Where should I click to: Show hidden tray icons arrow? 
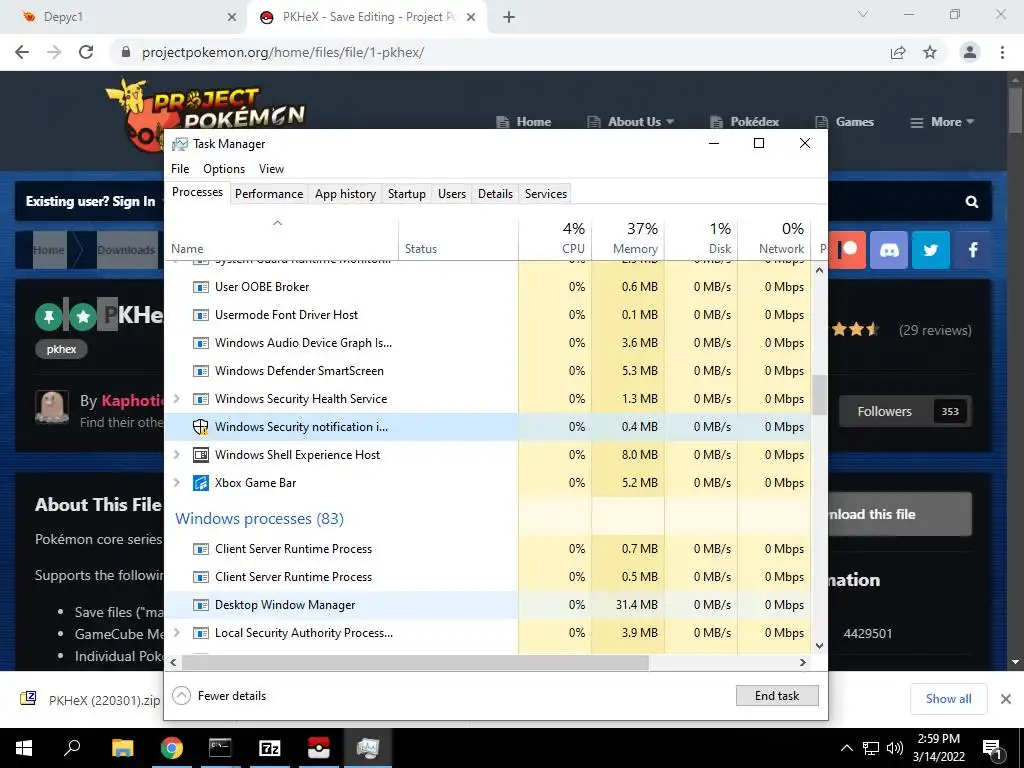pos(846,748)
